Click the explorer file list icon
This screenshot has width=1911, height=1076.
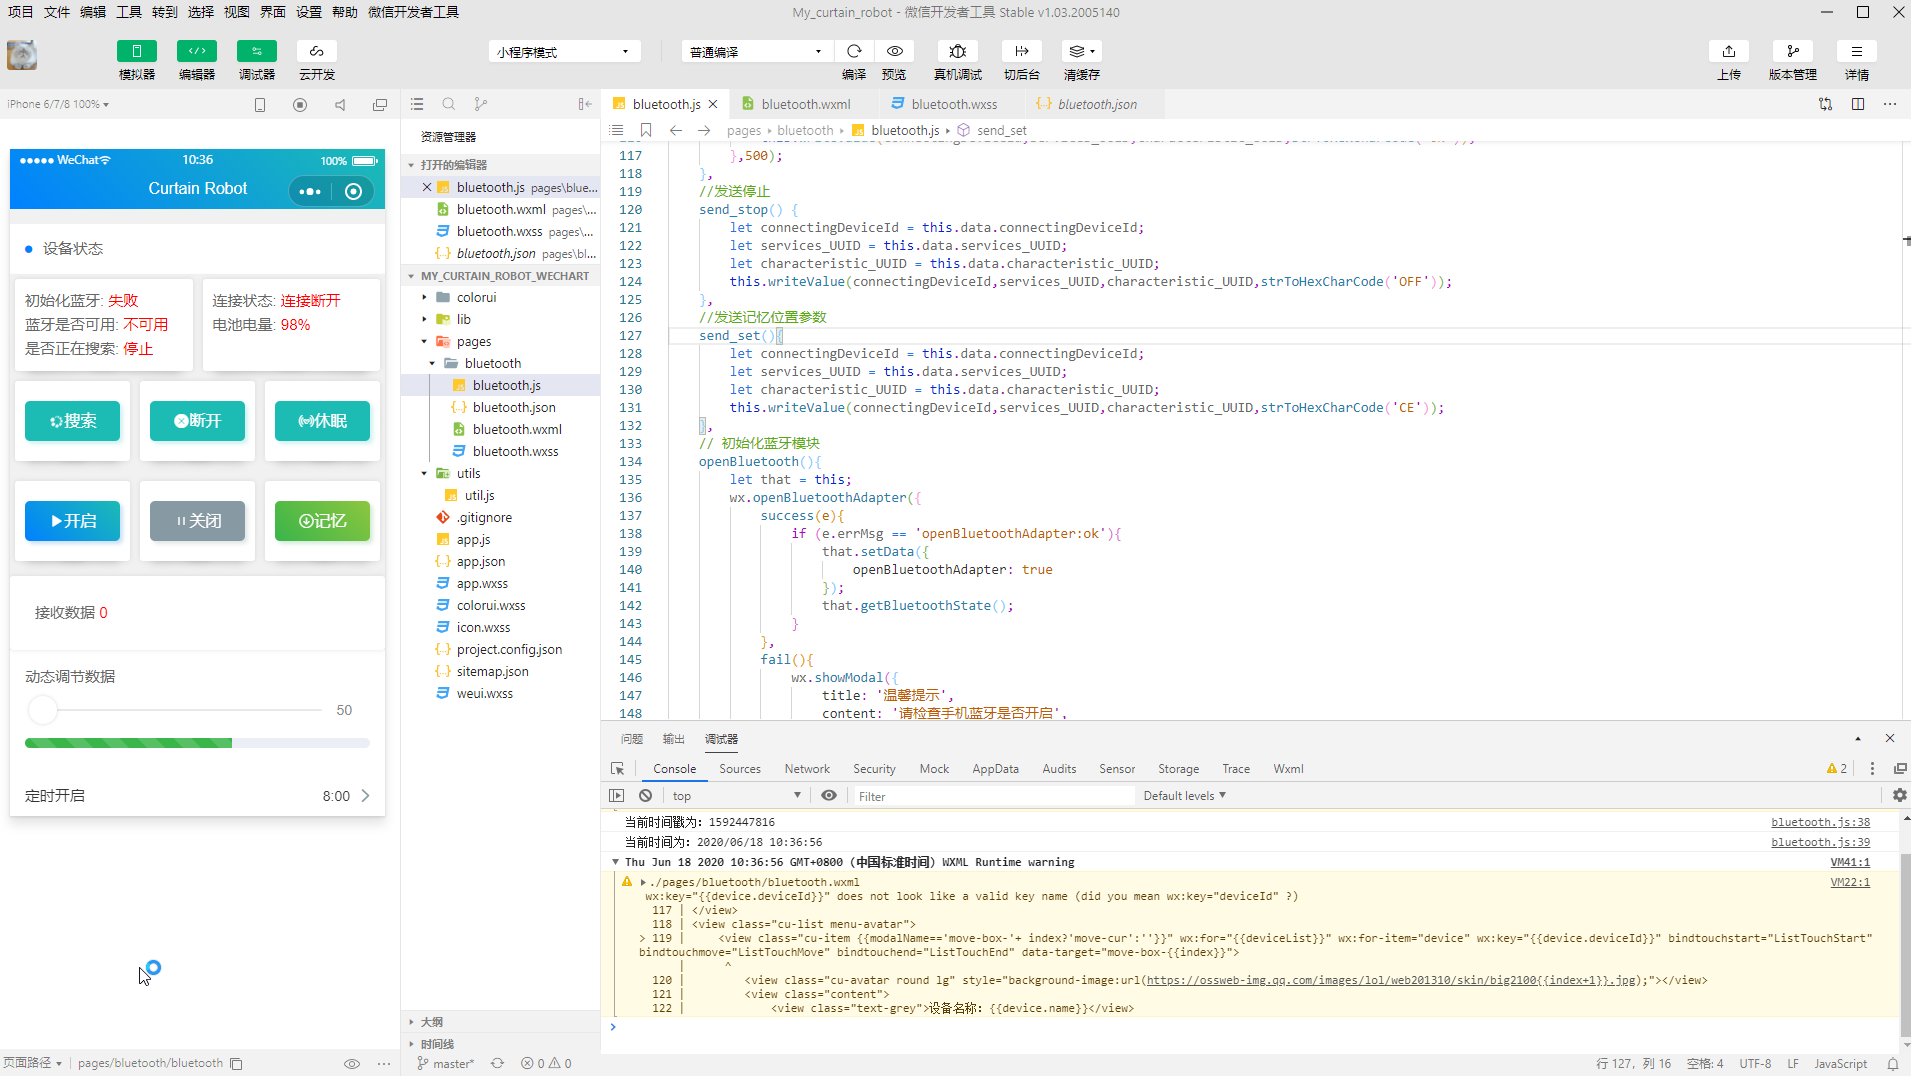coord(417,104)
